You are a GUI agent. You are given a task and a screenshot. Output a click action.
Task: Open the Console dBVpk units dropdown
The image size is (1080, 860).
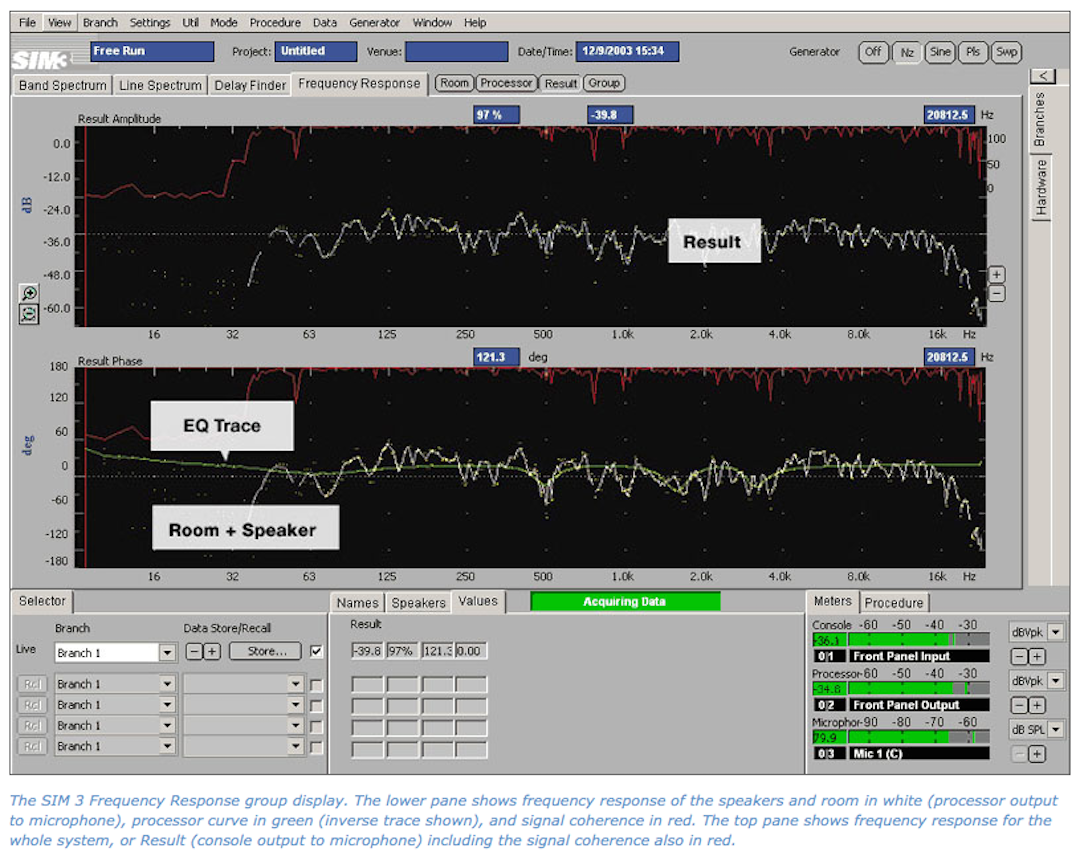(x=1055, y=632)
